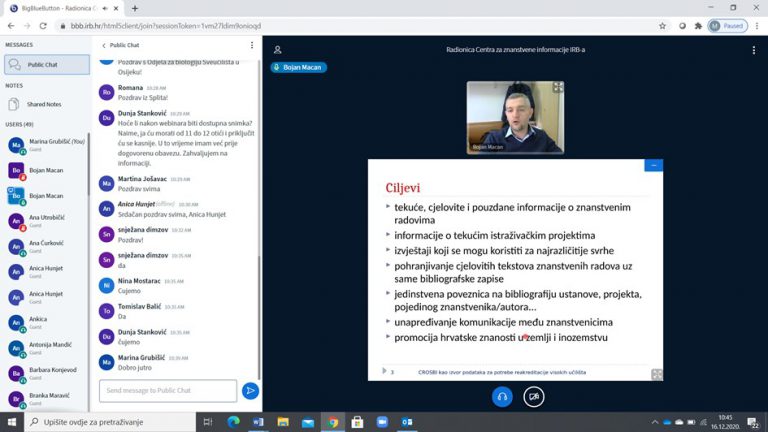
Task: Open Public Chat in the messages list
Action: point(46,64)
